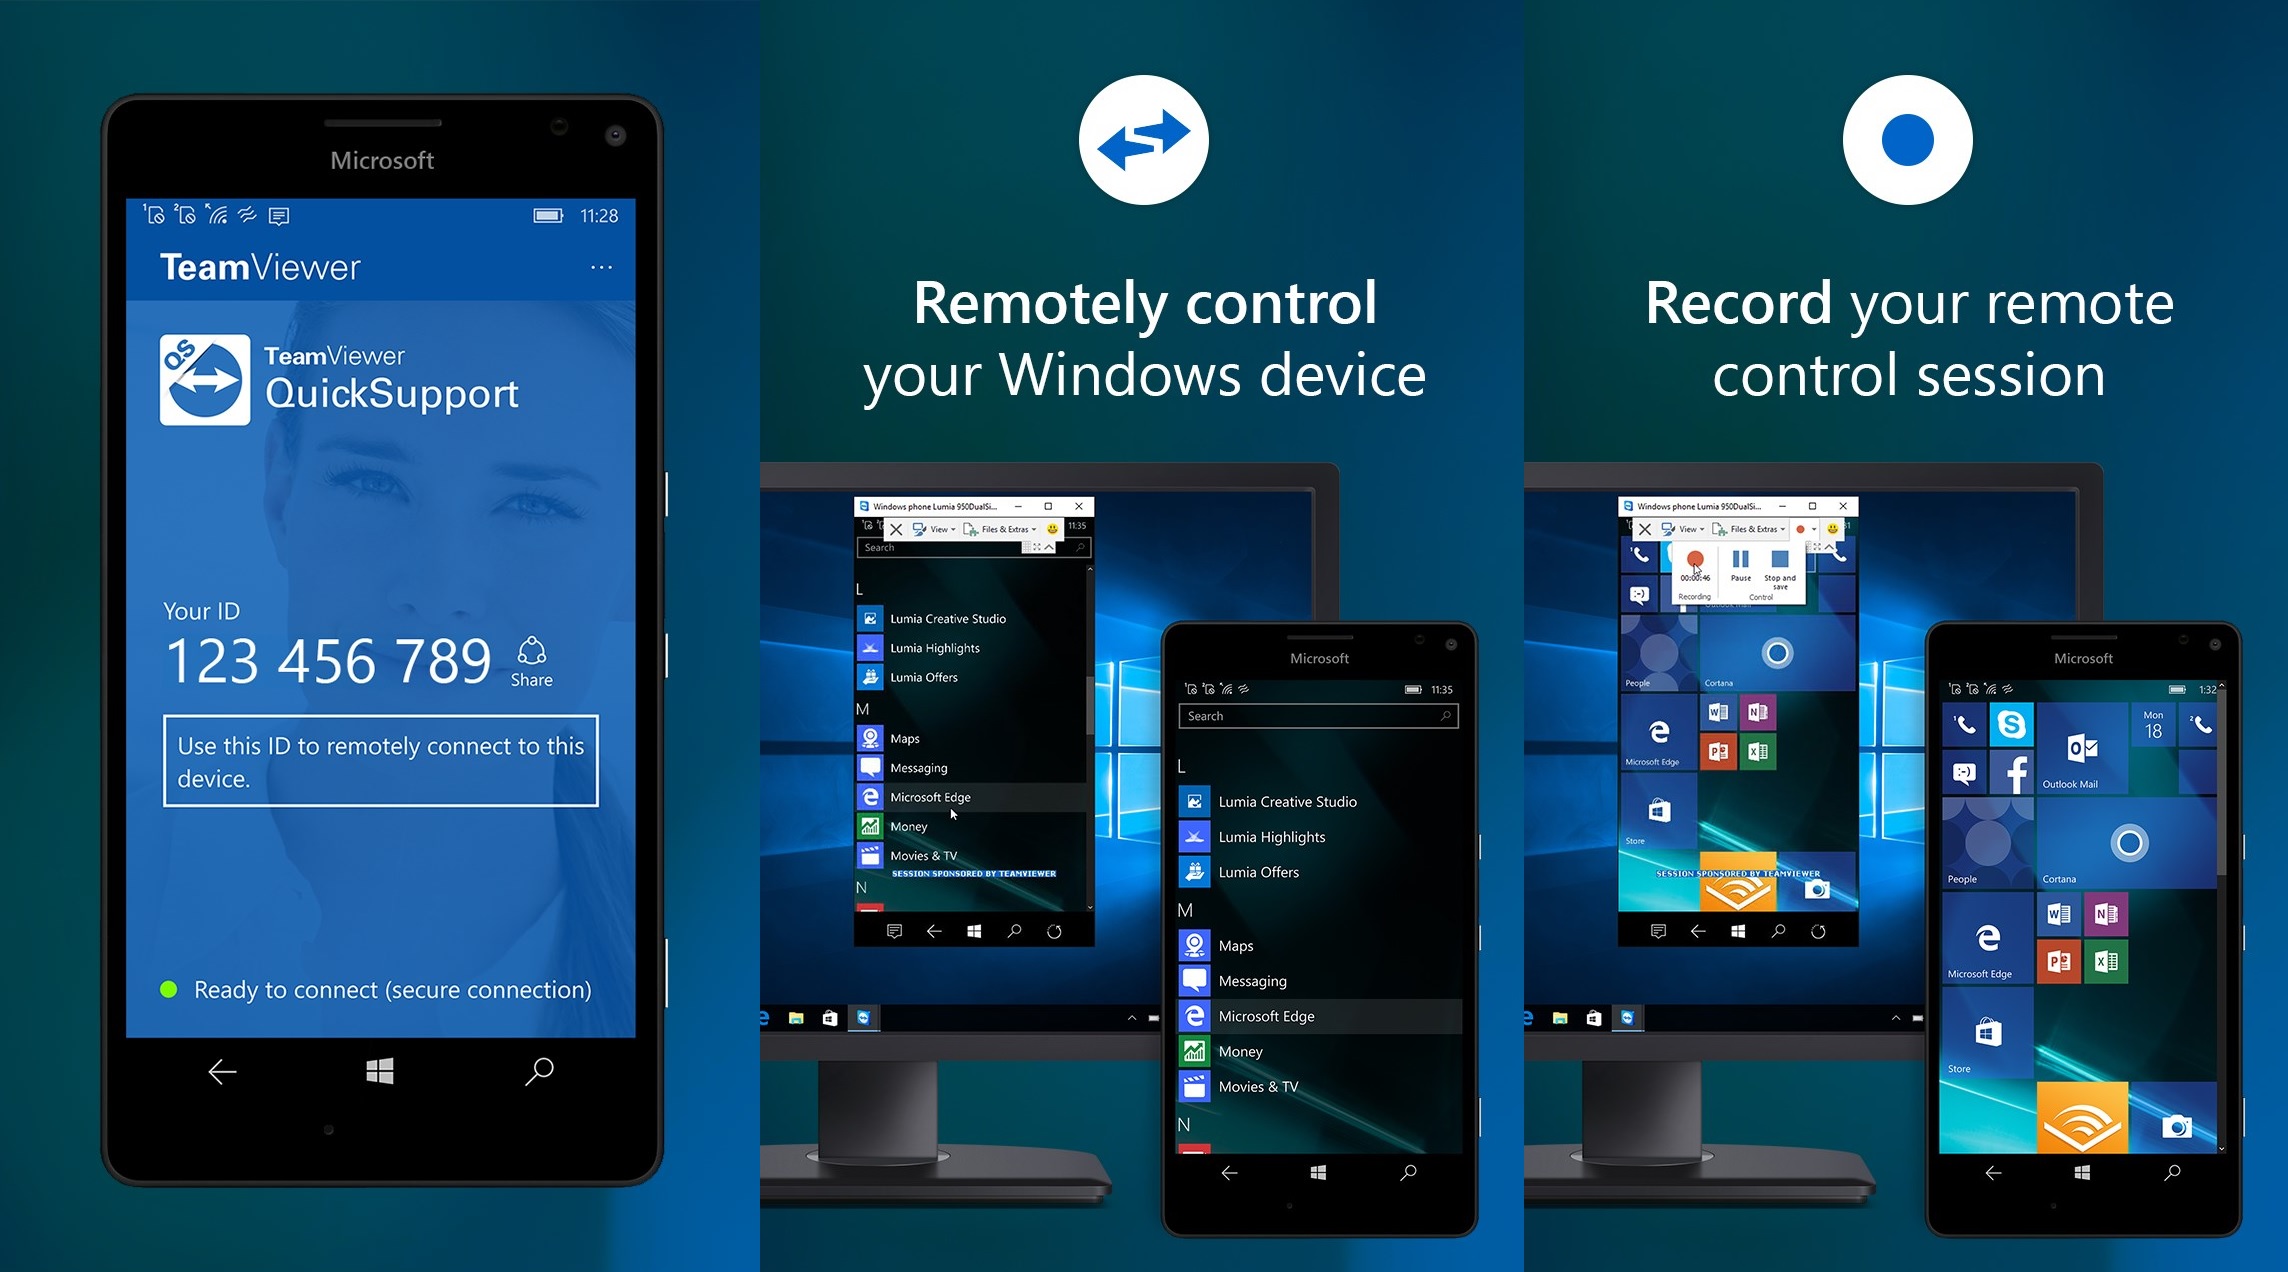This screenshot has width=2288, height=1272.
Task: Expand the View menu in remote session
Action: (x=951, y=525)
